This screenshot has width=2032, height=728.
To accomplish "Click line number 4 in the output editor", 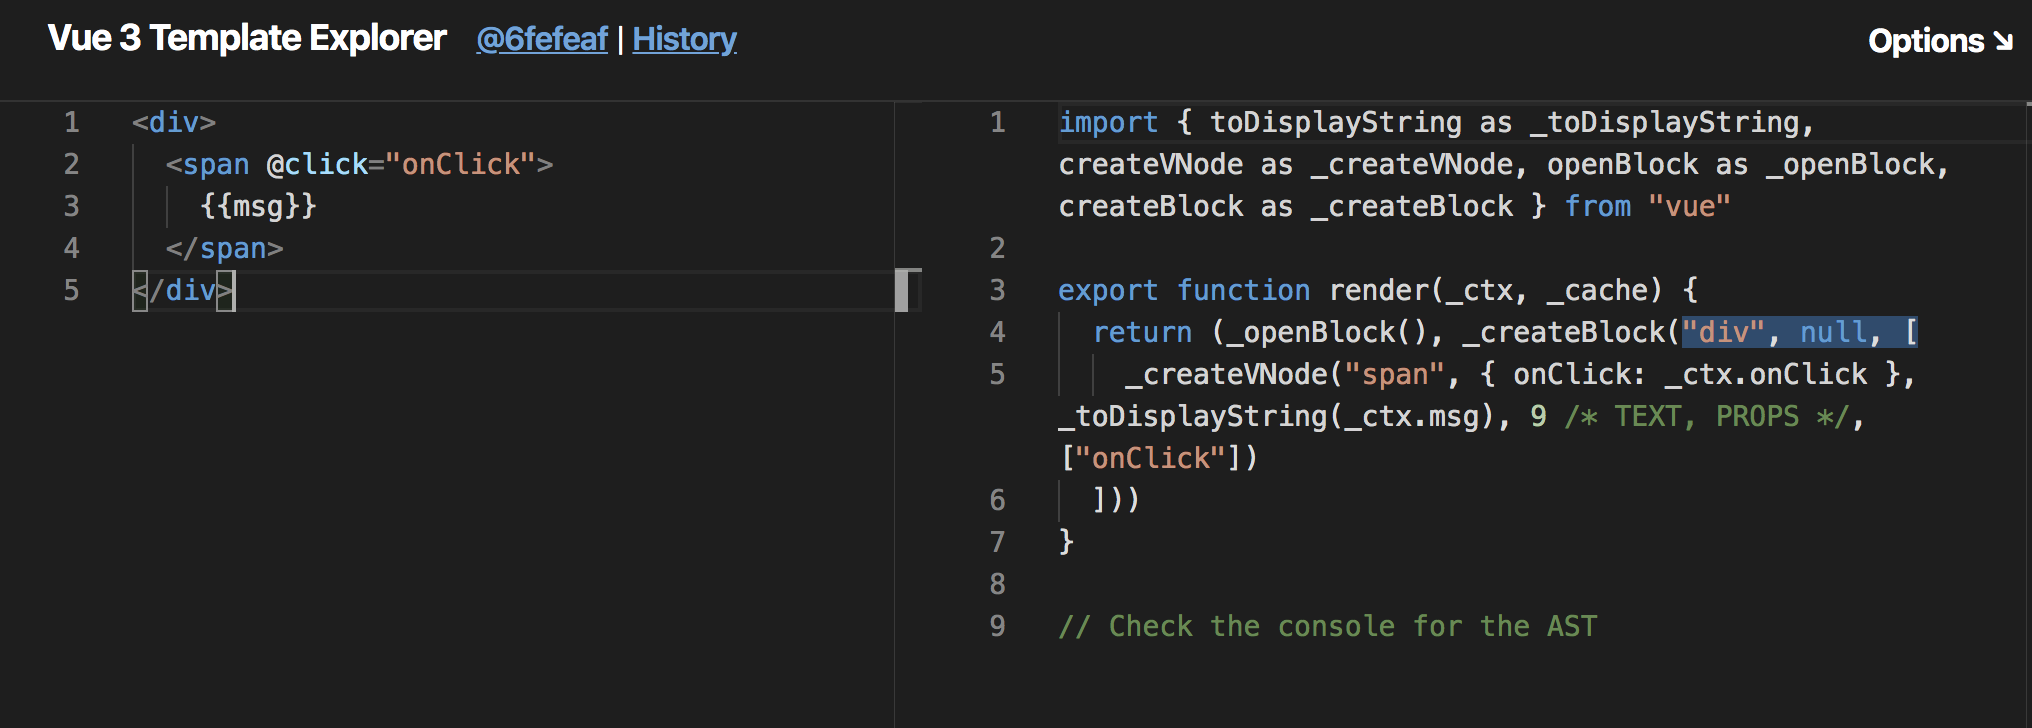I will point(997,332).
